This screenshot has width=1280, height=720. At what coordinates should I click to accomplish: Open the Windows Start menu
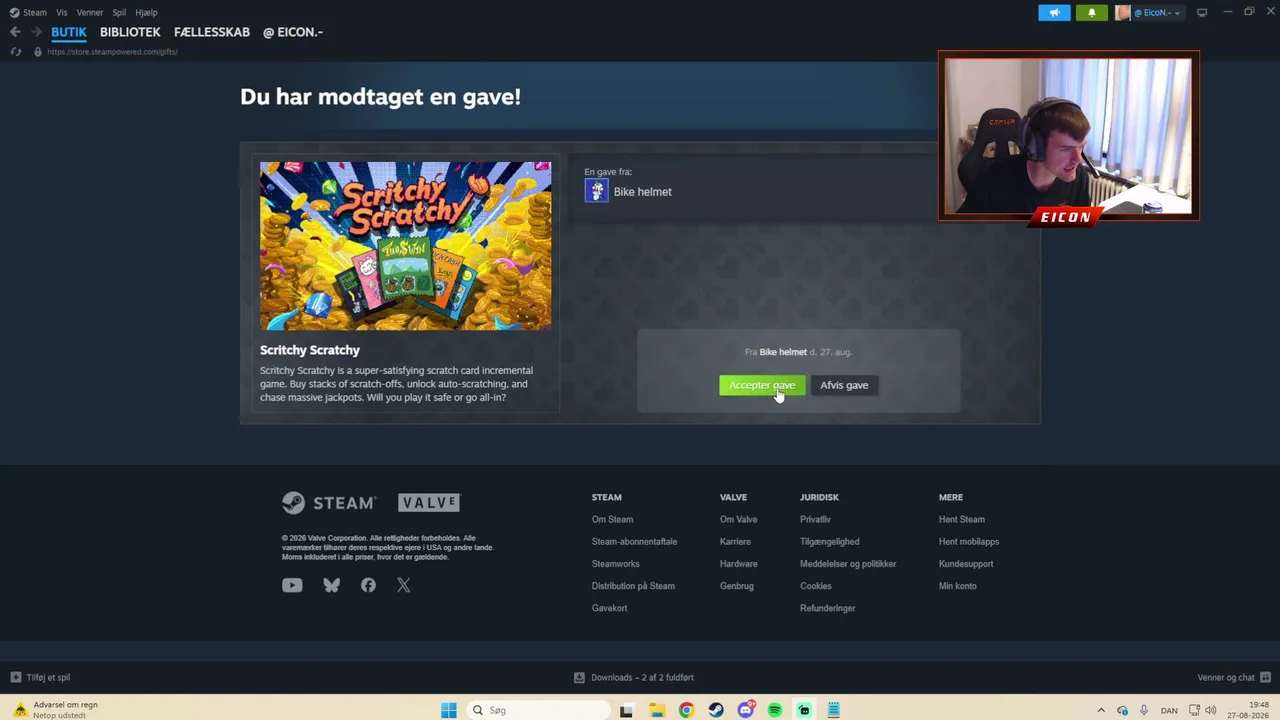449,710
